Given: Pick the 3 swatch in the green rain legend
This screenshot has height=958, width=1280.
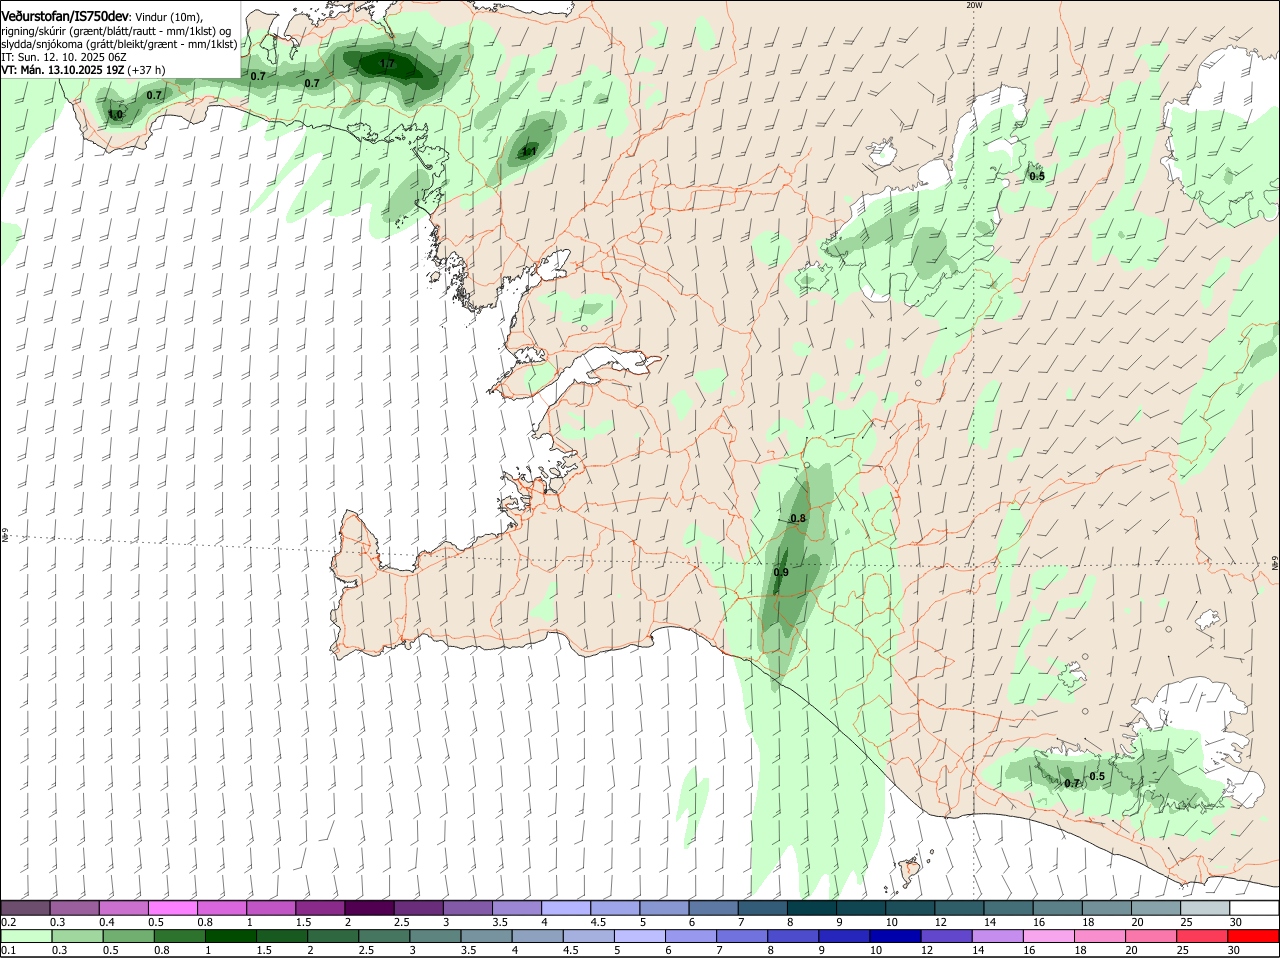Looking at the screenshot, I should pos(434,936).
